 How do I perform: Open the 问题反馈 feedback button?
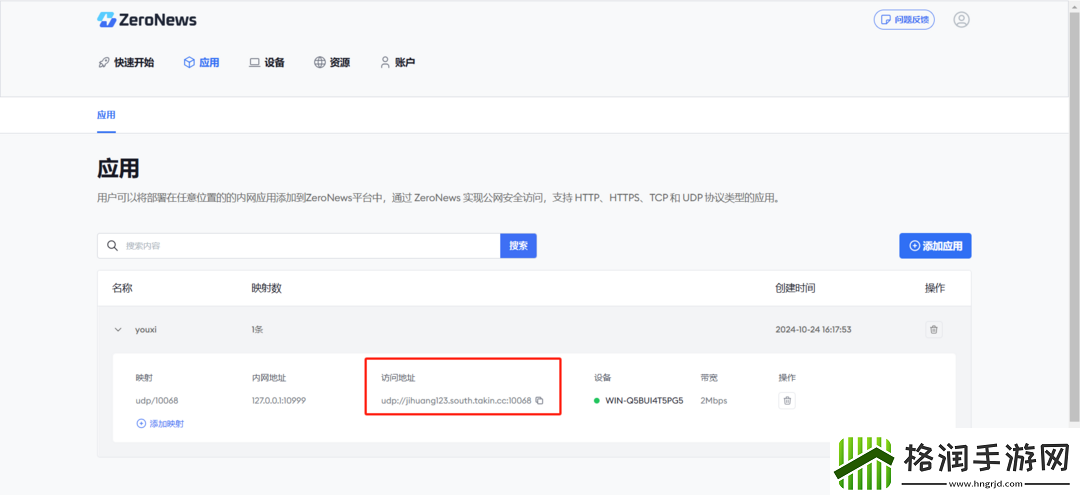pyautogui.click(x=904, y=20)
